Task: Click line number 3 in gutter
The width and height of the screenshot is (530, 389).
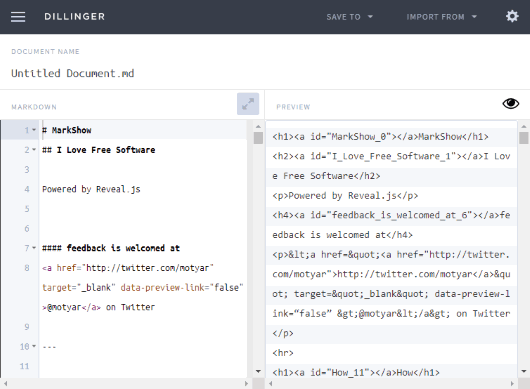Action: 27,169
